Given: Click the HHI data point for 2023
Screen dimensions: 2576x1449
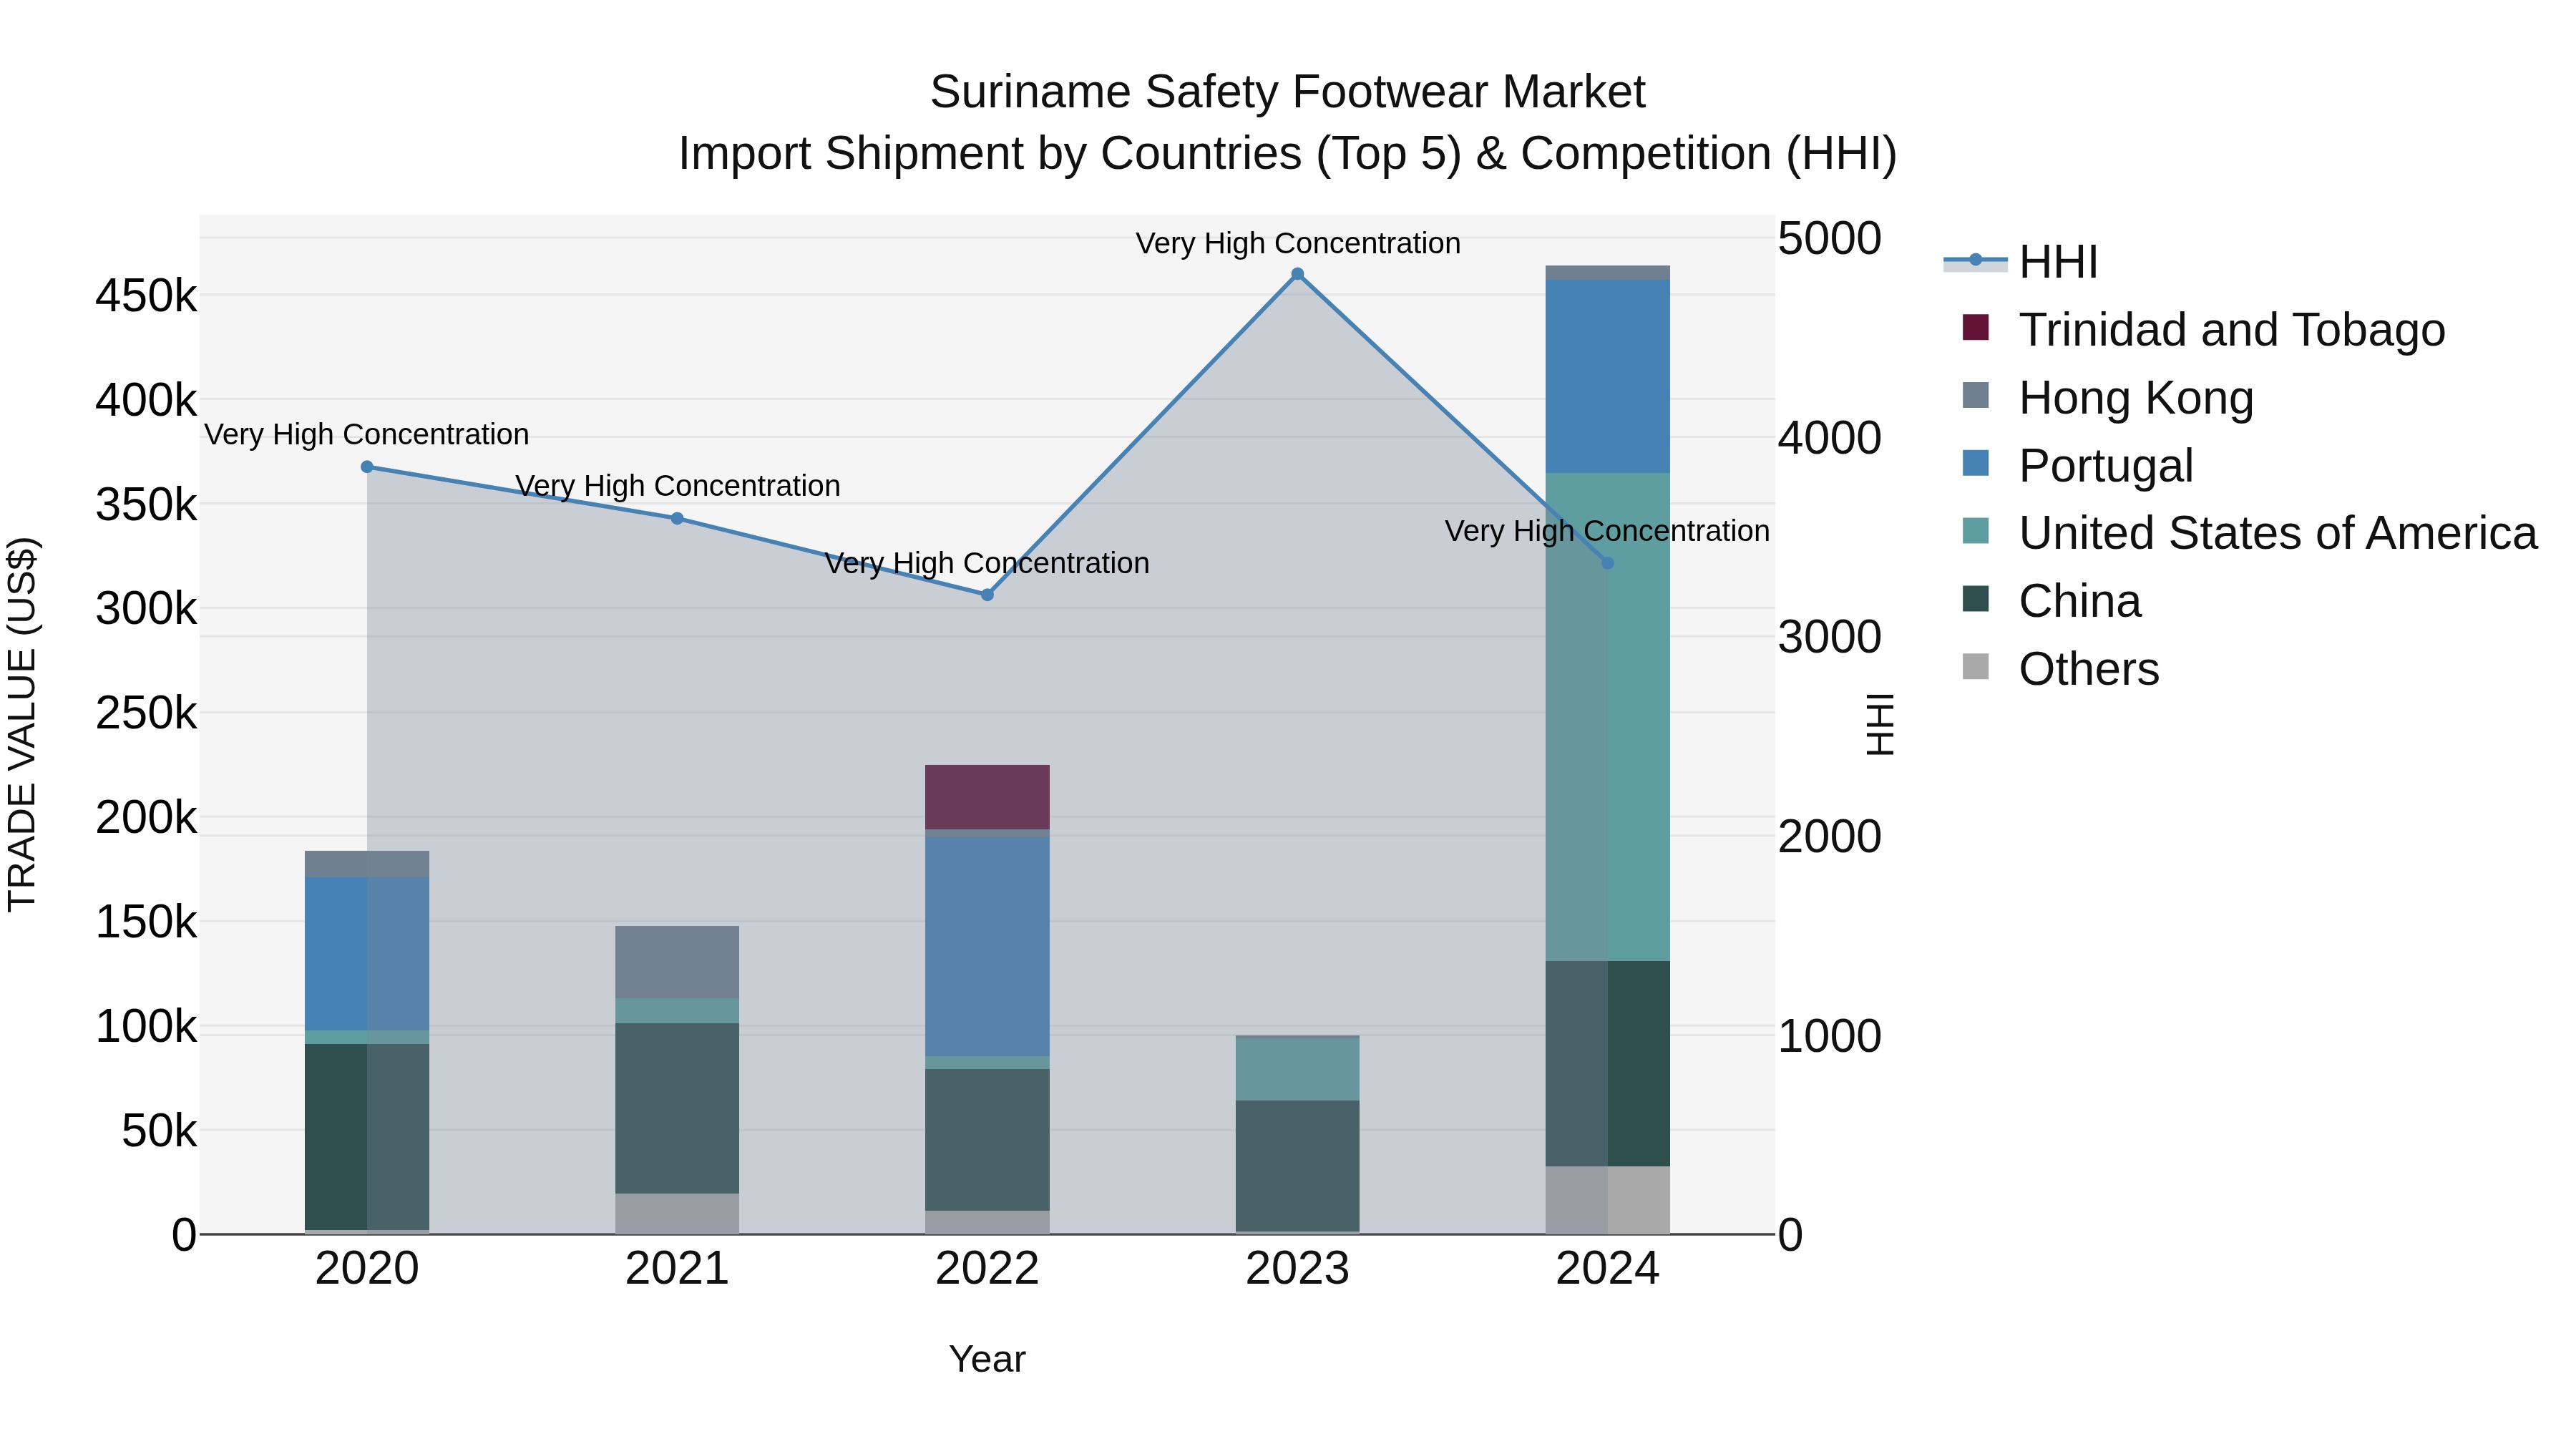Looking at the screenshot, I should [1297, 274].
